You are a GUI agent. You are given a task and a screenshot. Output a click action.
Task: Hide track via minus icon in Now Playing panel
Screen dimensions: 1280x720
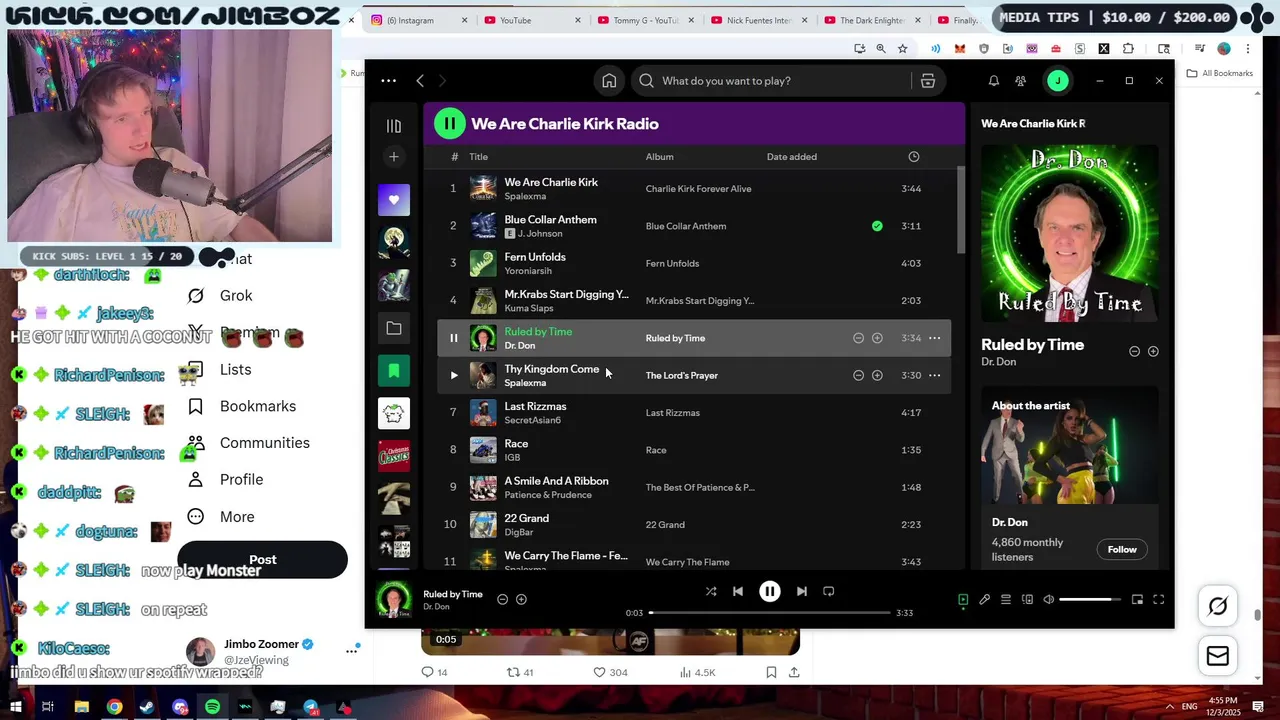[x=1134, y=351]
